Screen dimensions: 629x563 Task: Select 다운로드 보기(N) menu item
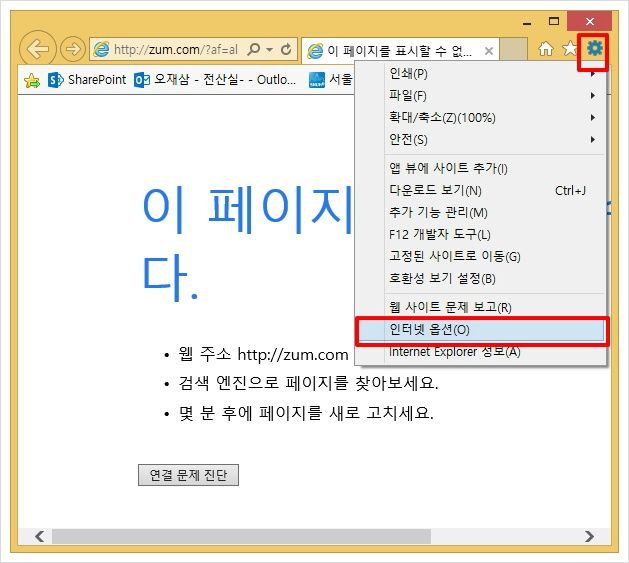click(x=480, y=190)
